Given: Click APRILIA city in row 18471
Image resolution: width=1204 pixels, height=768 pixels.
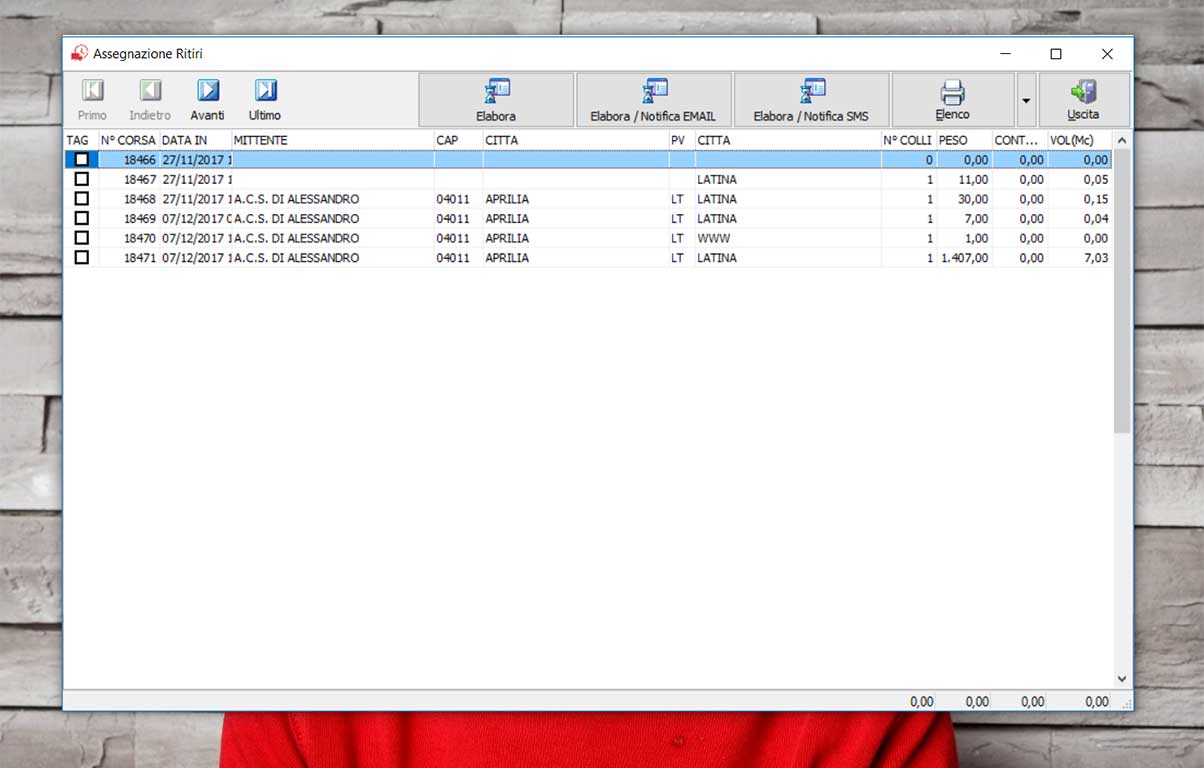Looking at the screenshot, I should (x=507, y=257).
